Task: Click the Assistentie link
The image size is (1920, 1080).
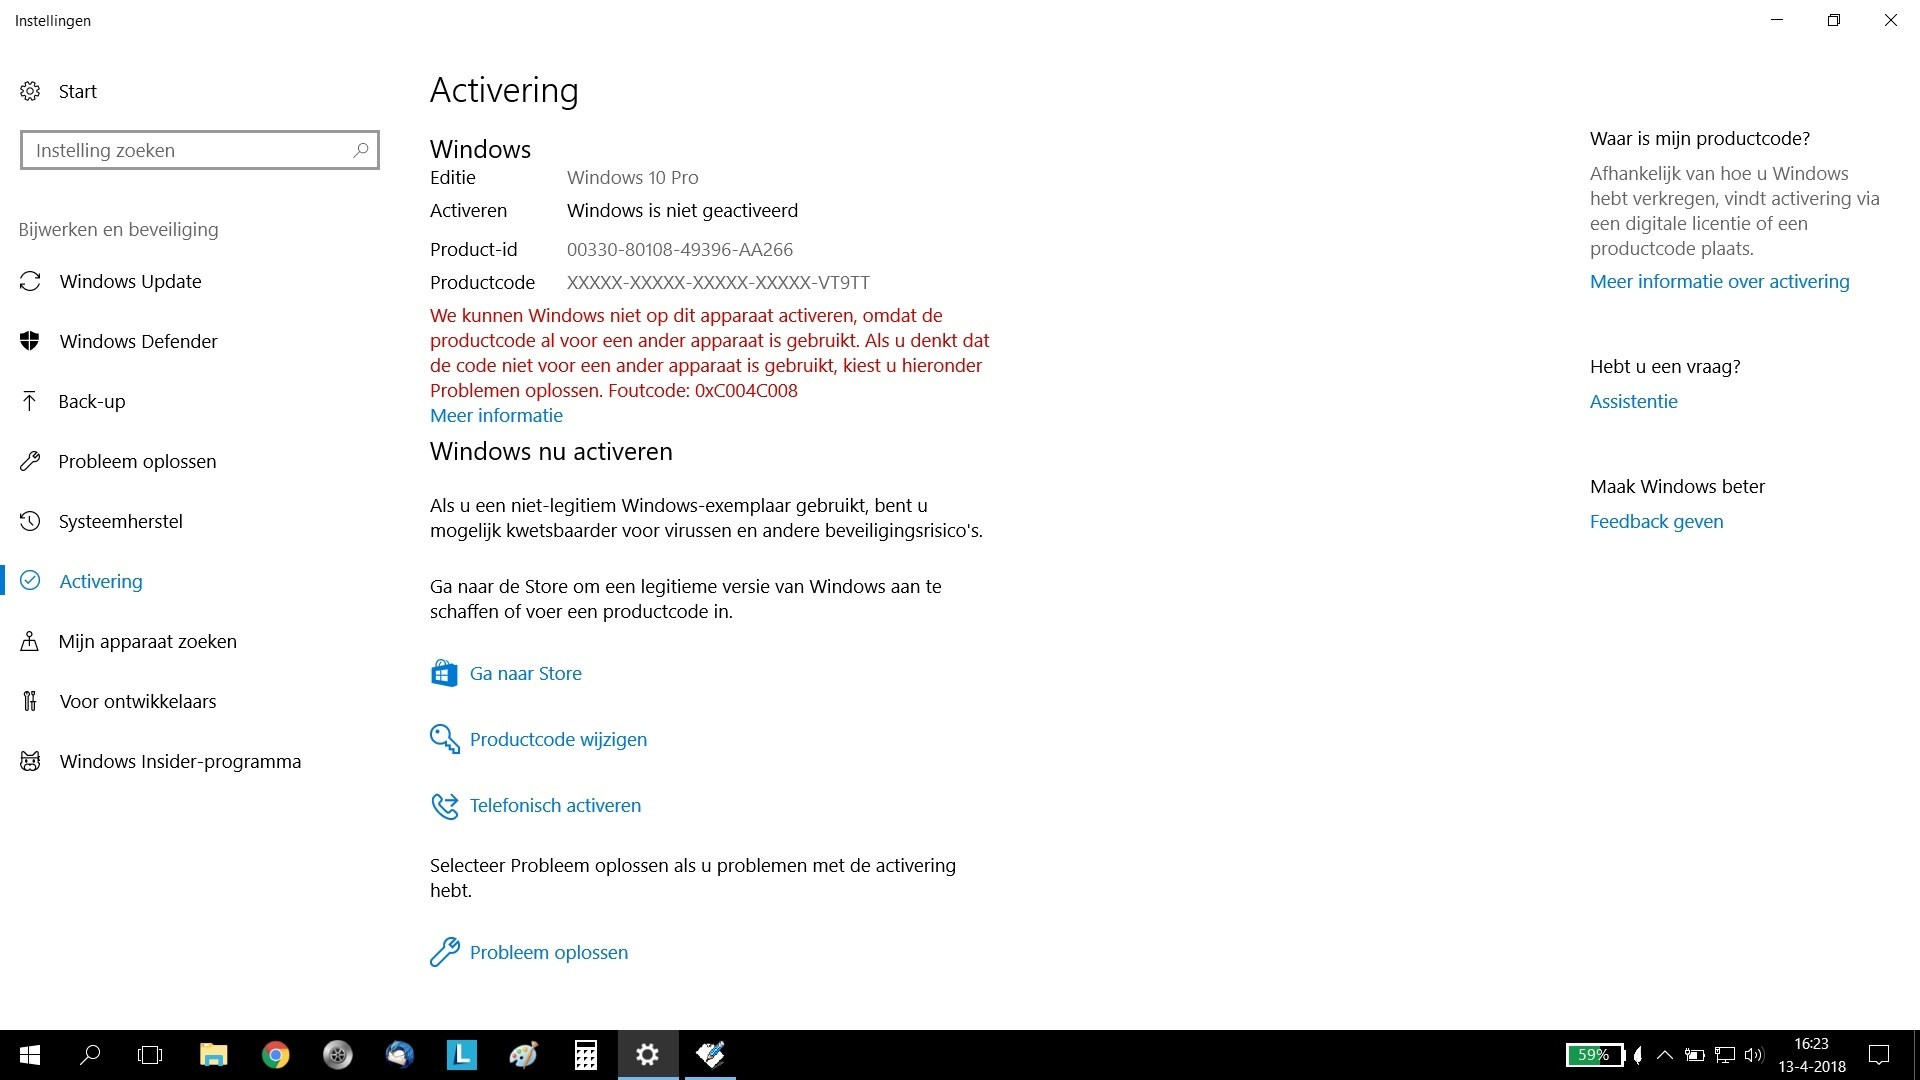Action: (x=1633, y=401)
